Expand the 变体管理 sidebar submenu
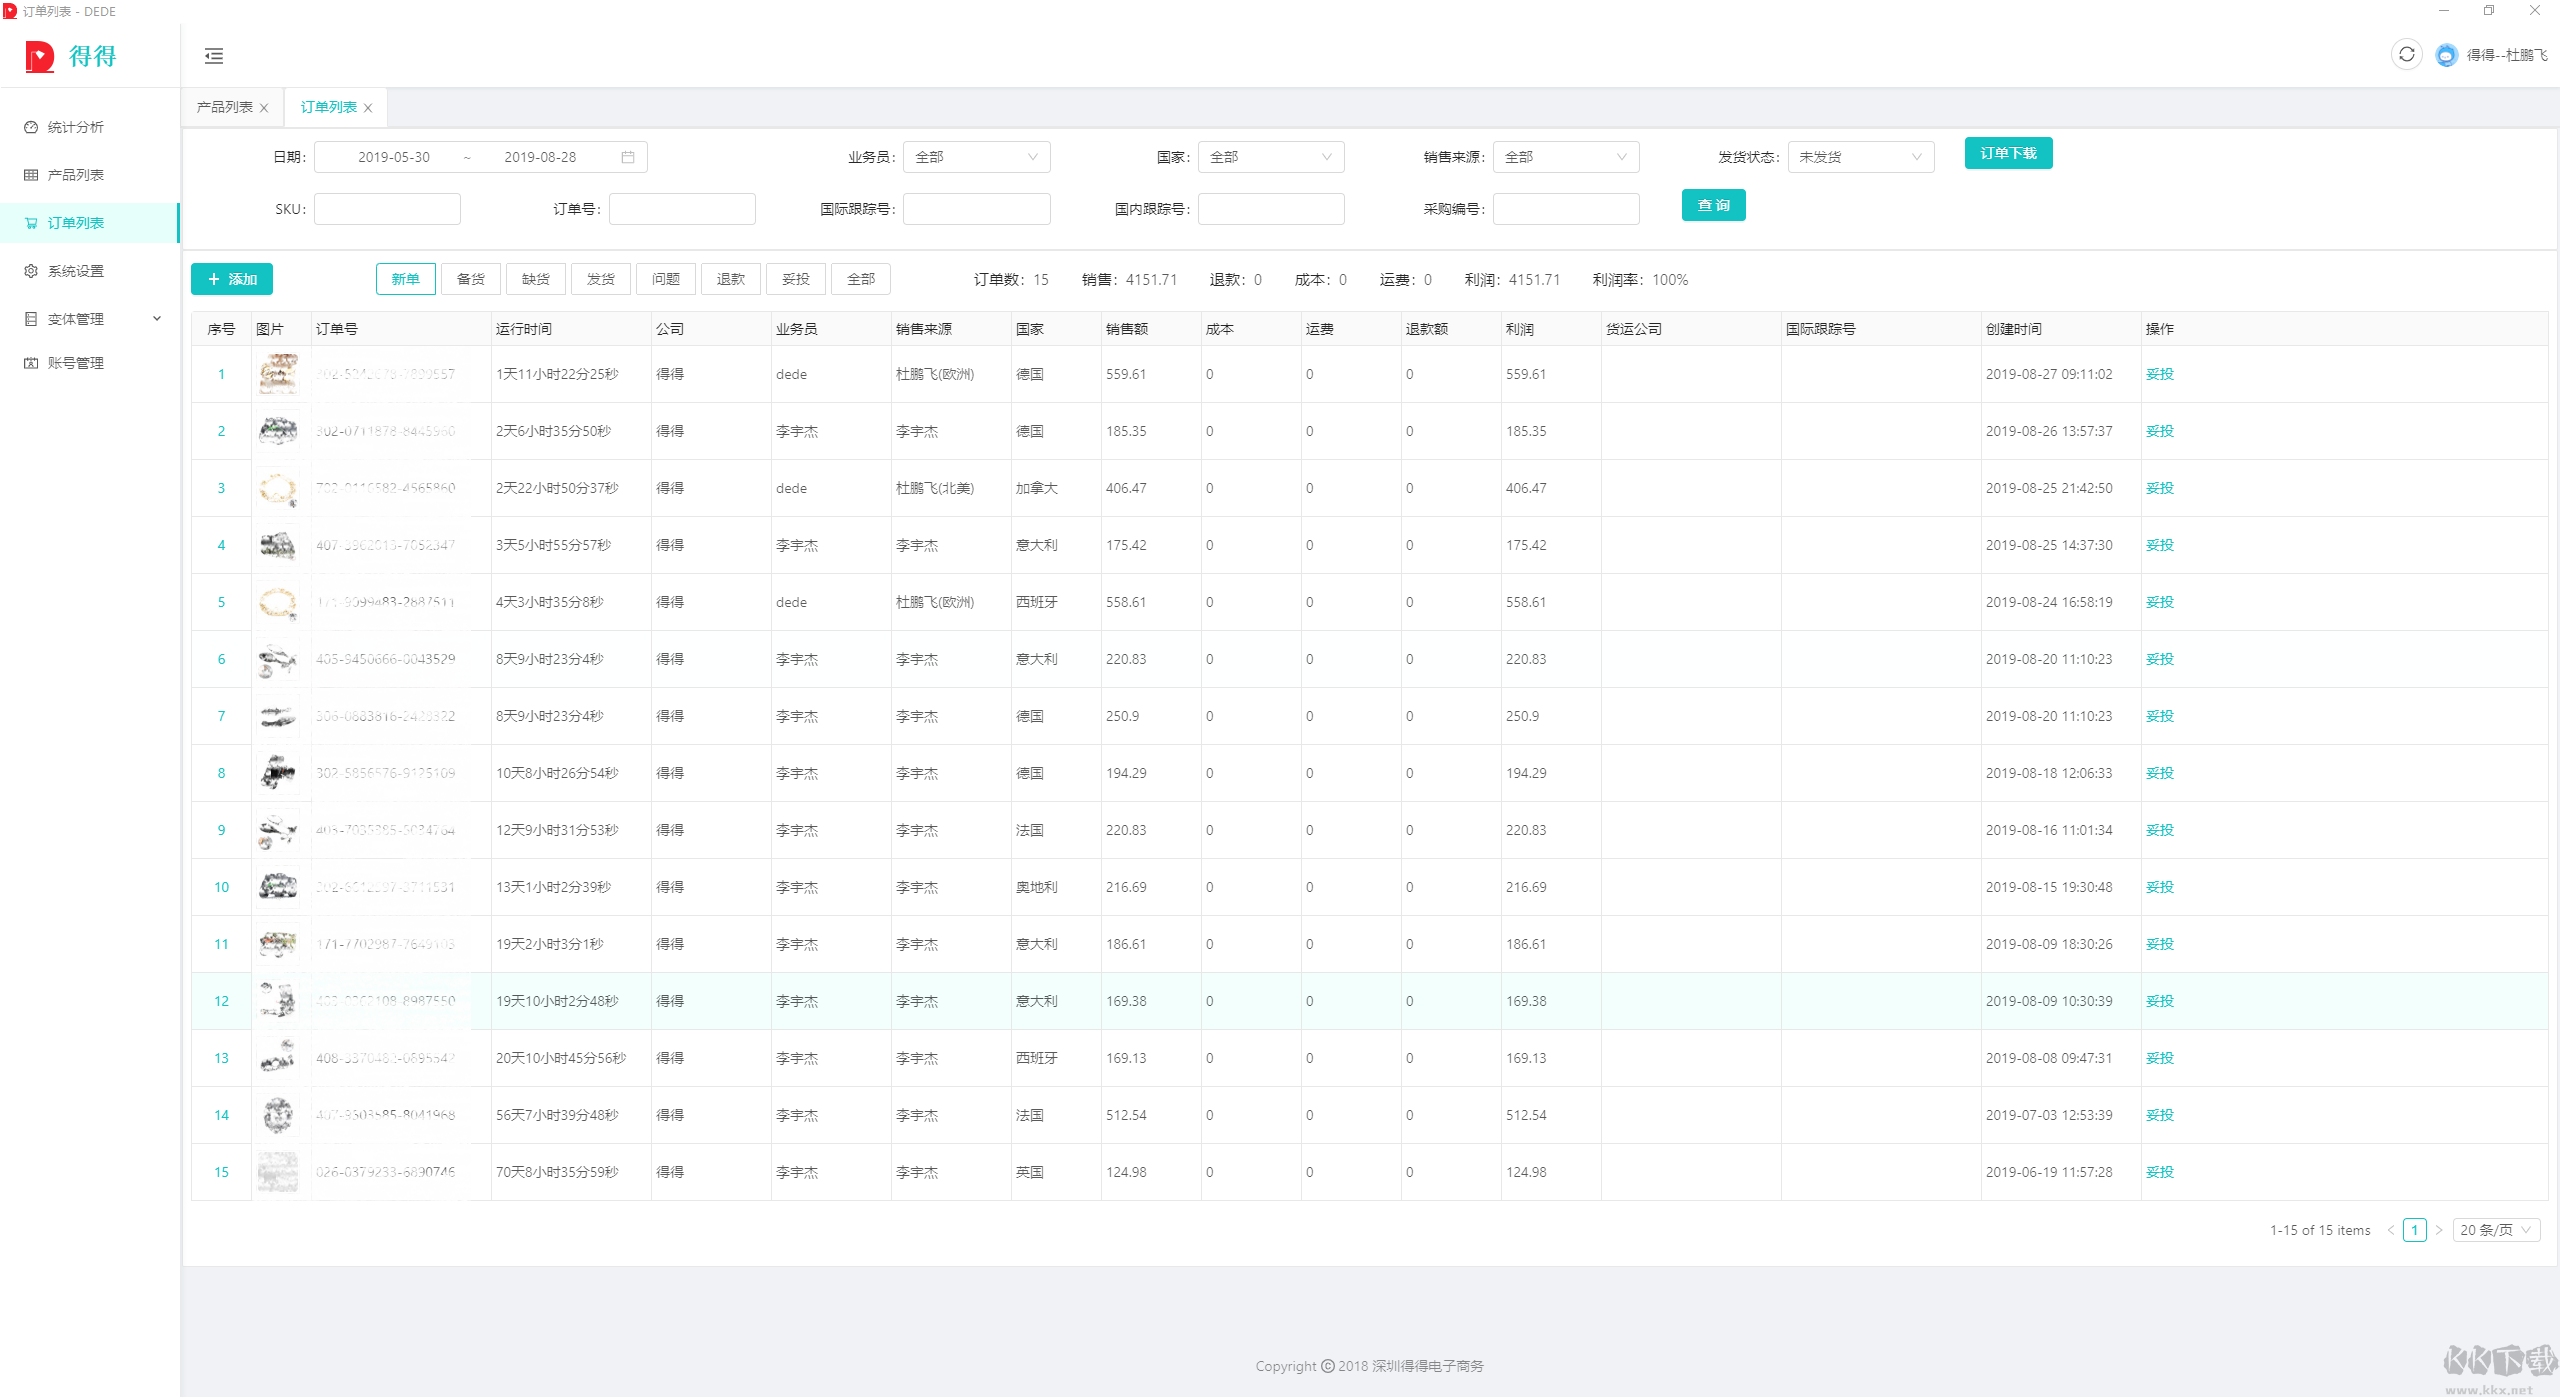The image size is (2560, 1397). (x=90, y=319)
